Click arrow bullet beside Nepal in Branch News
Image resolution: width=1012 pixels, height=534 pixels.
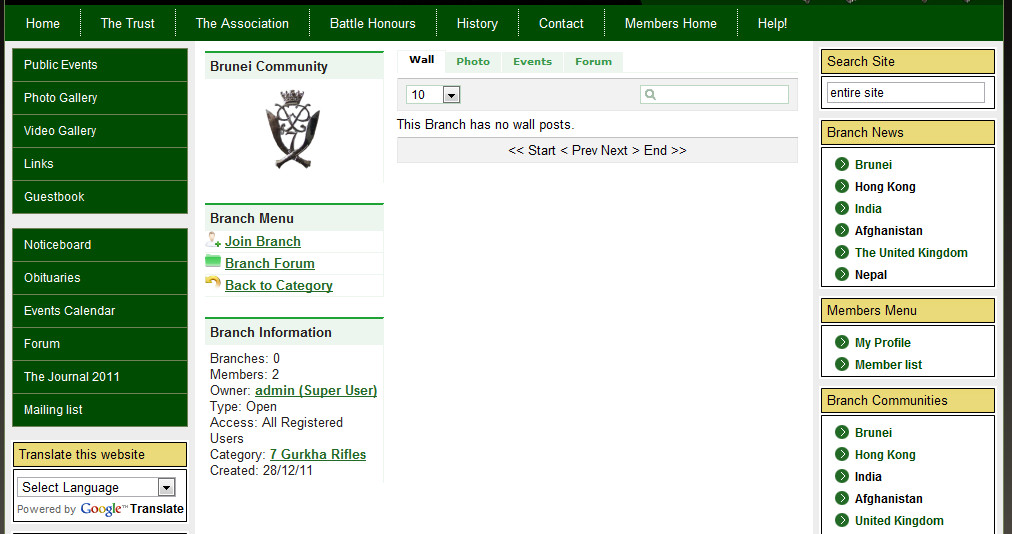[x=842, y=274]
